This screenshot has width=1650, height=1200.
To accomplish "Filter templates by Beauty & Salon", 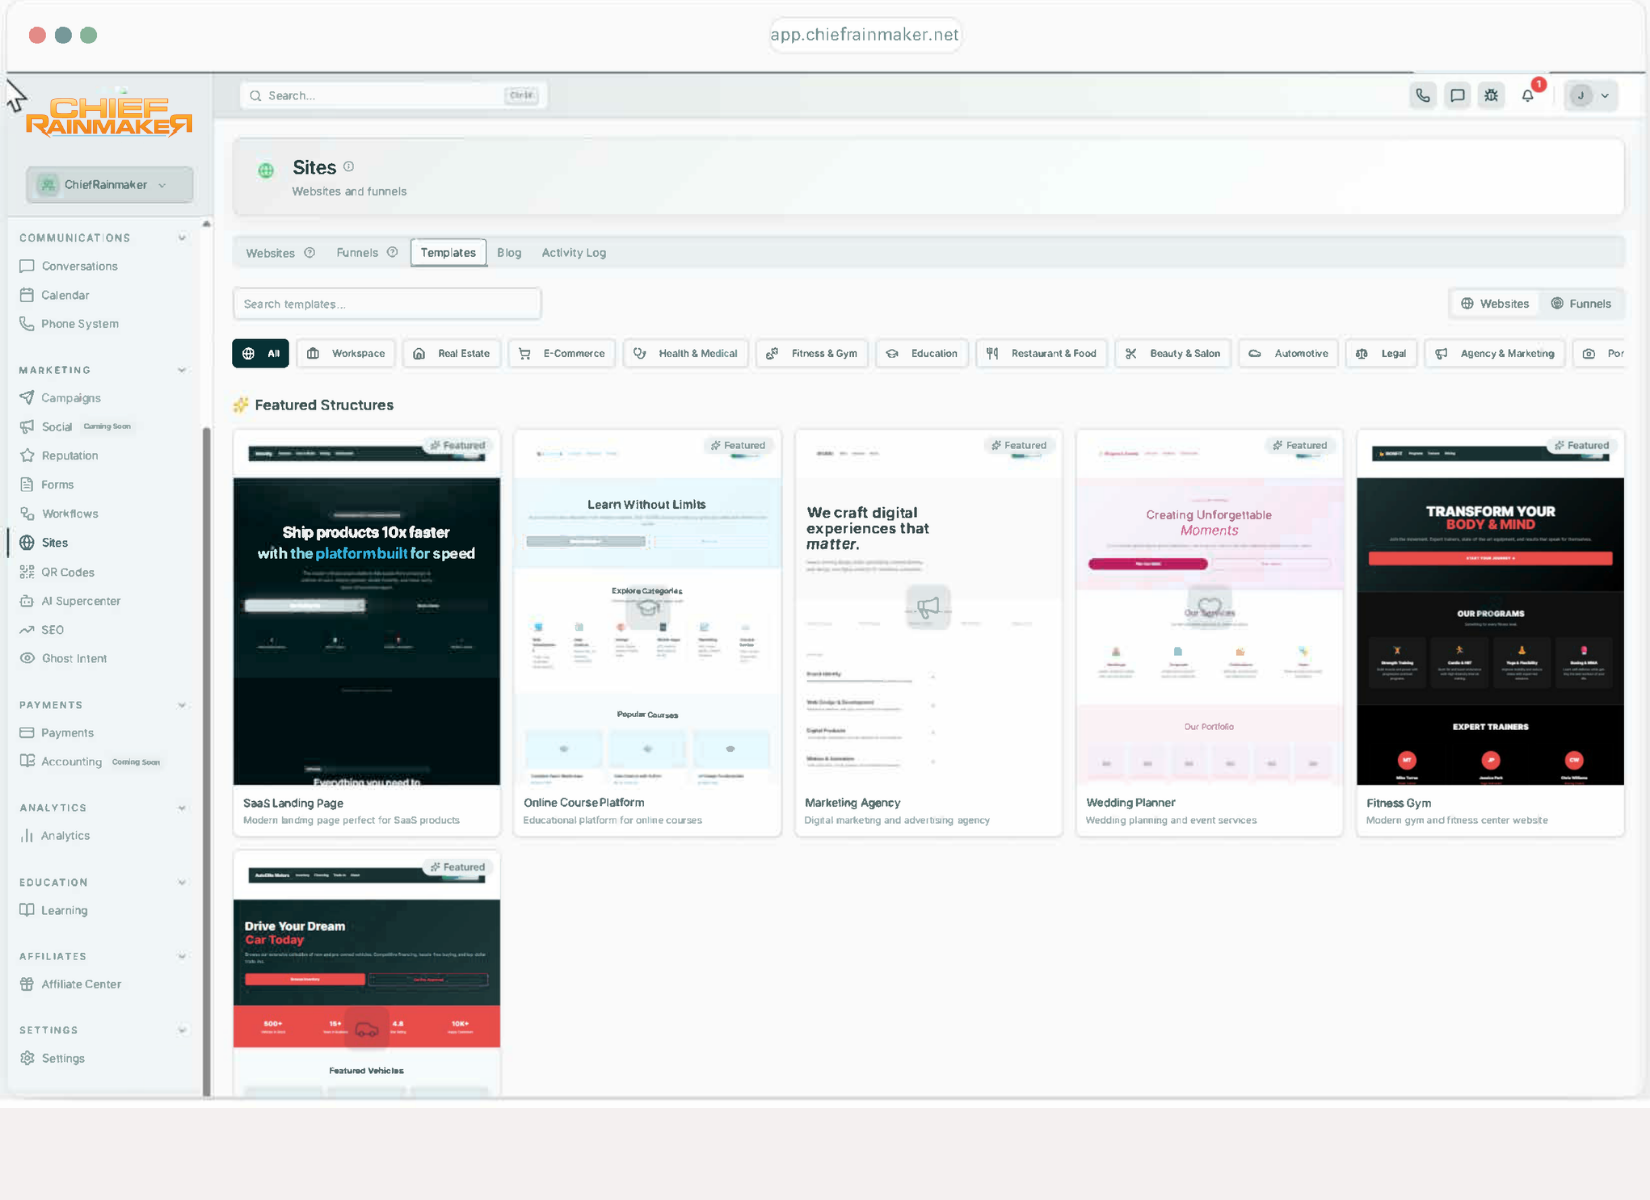I will point(1173,354).
